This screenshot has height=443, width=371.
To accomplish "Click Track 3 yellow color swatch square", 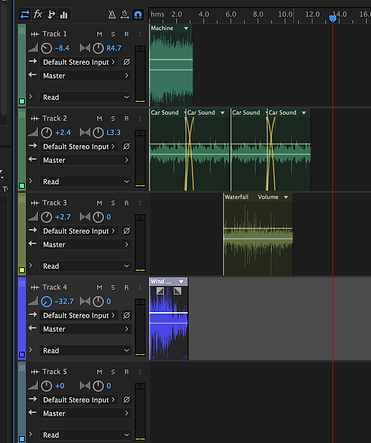I will pos(22,270).
